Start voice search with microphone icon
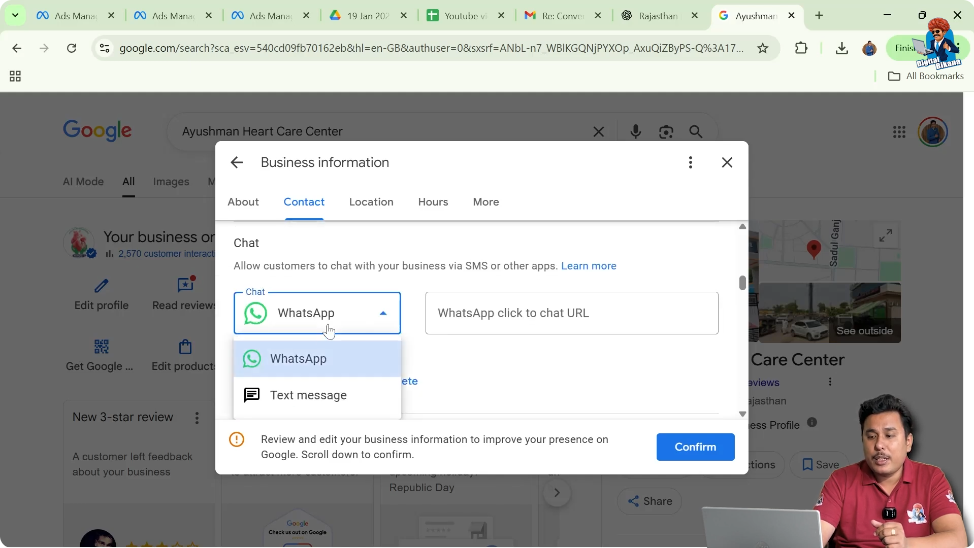The width and height of the screenshot is (974, 548). click(635, 132)
